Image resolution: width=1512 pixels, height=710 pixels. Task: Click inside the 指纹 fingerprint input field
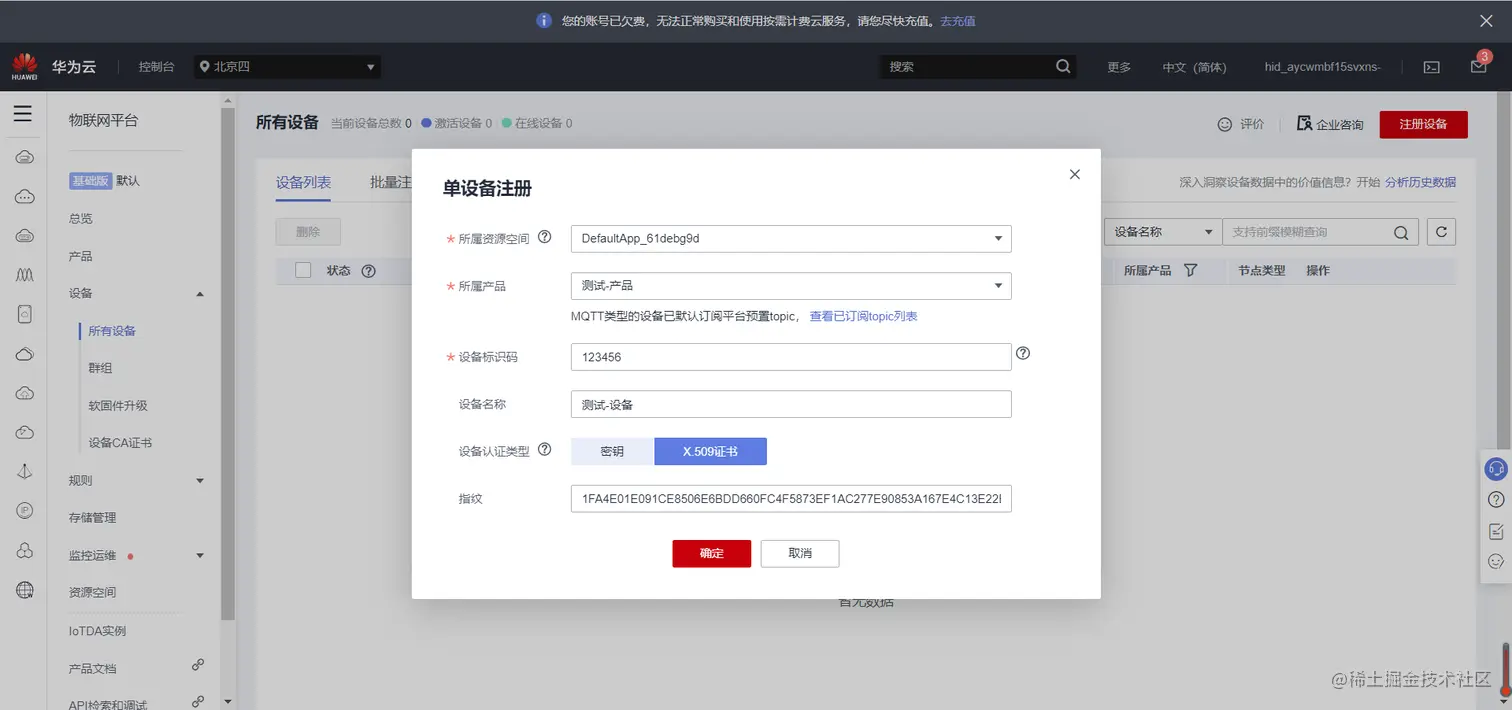click(790, 498)
